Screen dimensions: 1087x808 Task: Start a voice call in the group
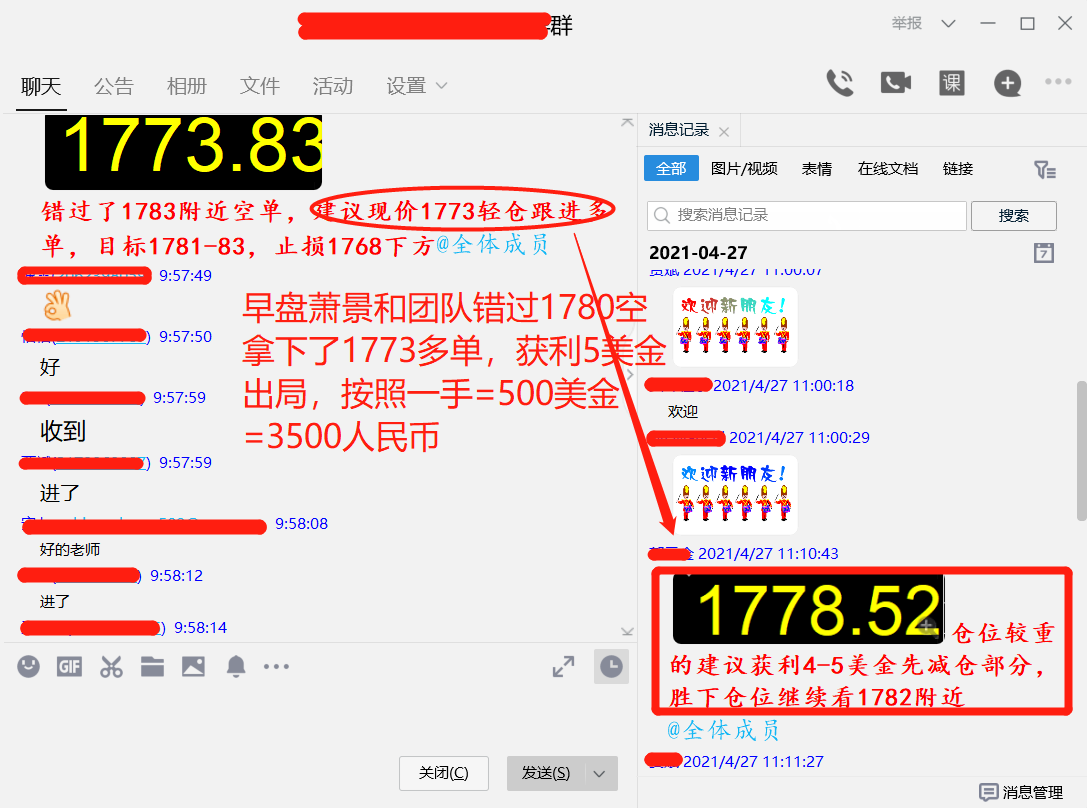(x=840, y=83)
